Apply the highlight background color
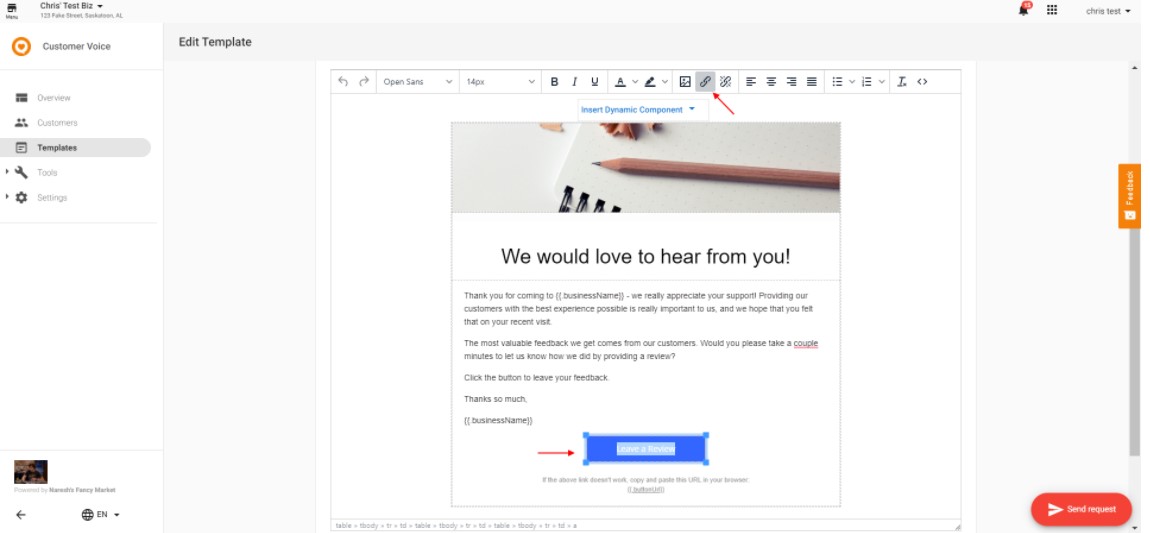 650,82
